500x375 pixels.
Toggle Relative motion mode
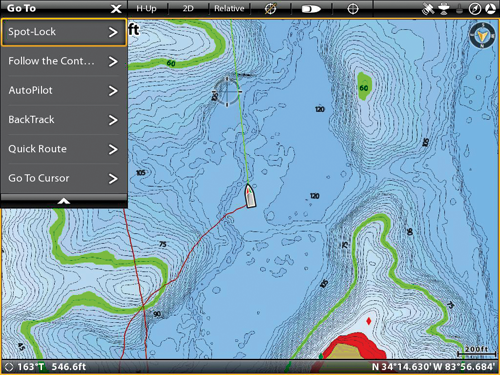point(229,9)
